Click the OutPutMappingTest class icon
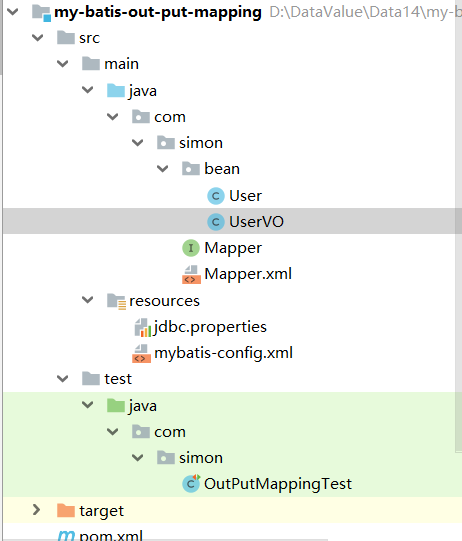Image resolution: width=462 pixels, height=541 pixels. click(x=191, y=483)
